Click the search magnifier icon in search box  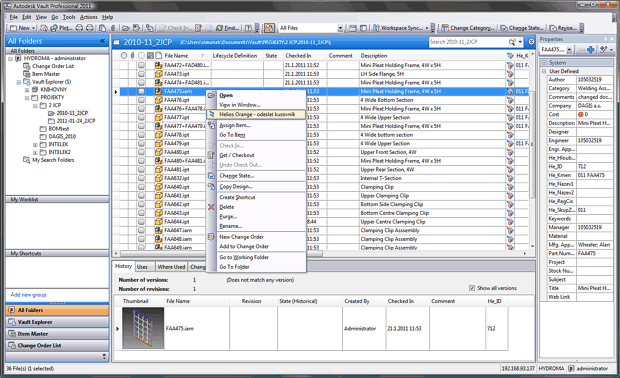tap(512, 42)
